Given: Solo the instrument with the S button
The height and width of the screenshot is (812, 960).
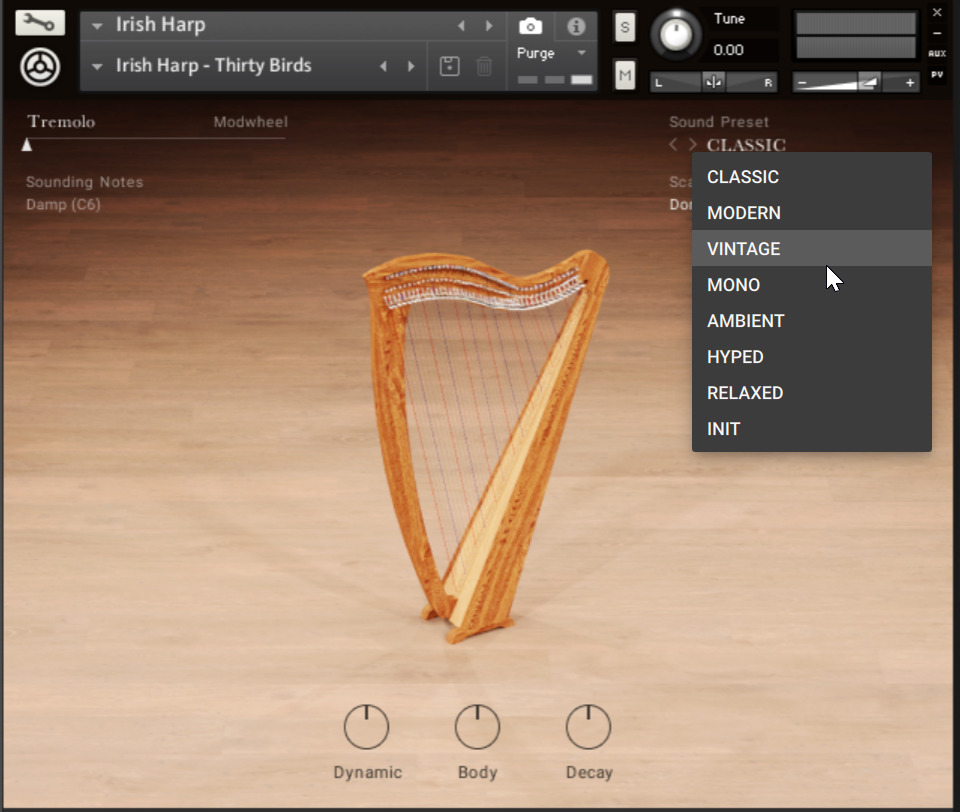Looking at the screenshot, I should [x=624, y=27].
